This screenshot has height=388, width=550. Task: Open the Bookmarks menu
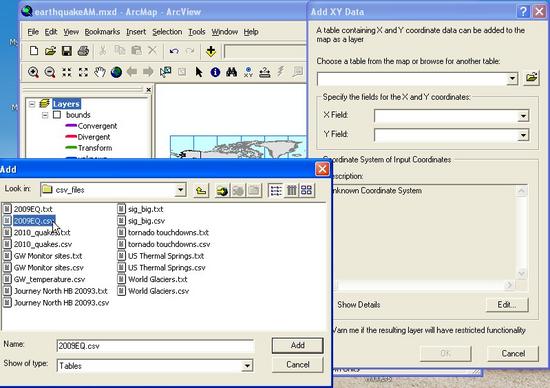102,32
